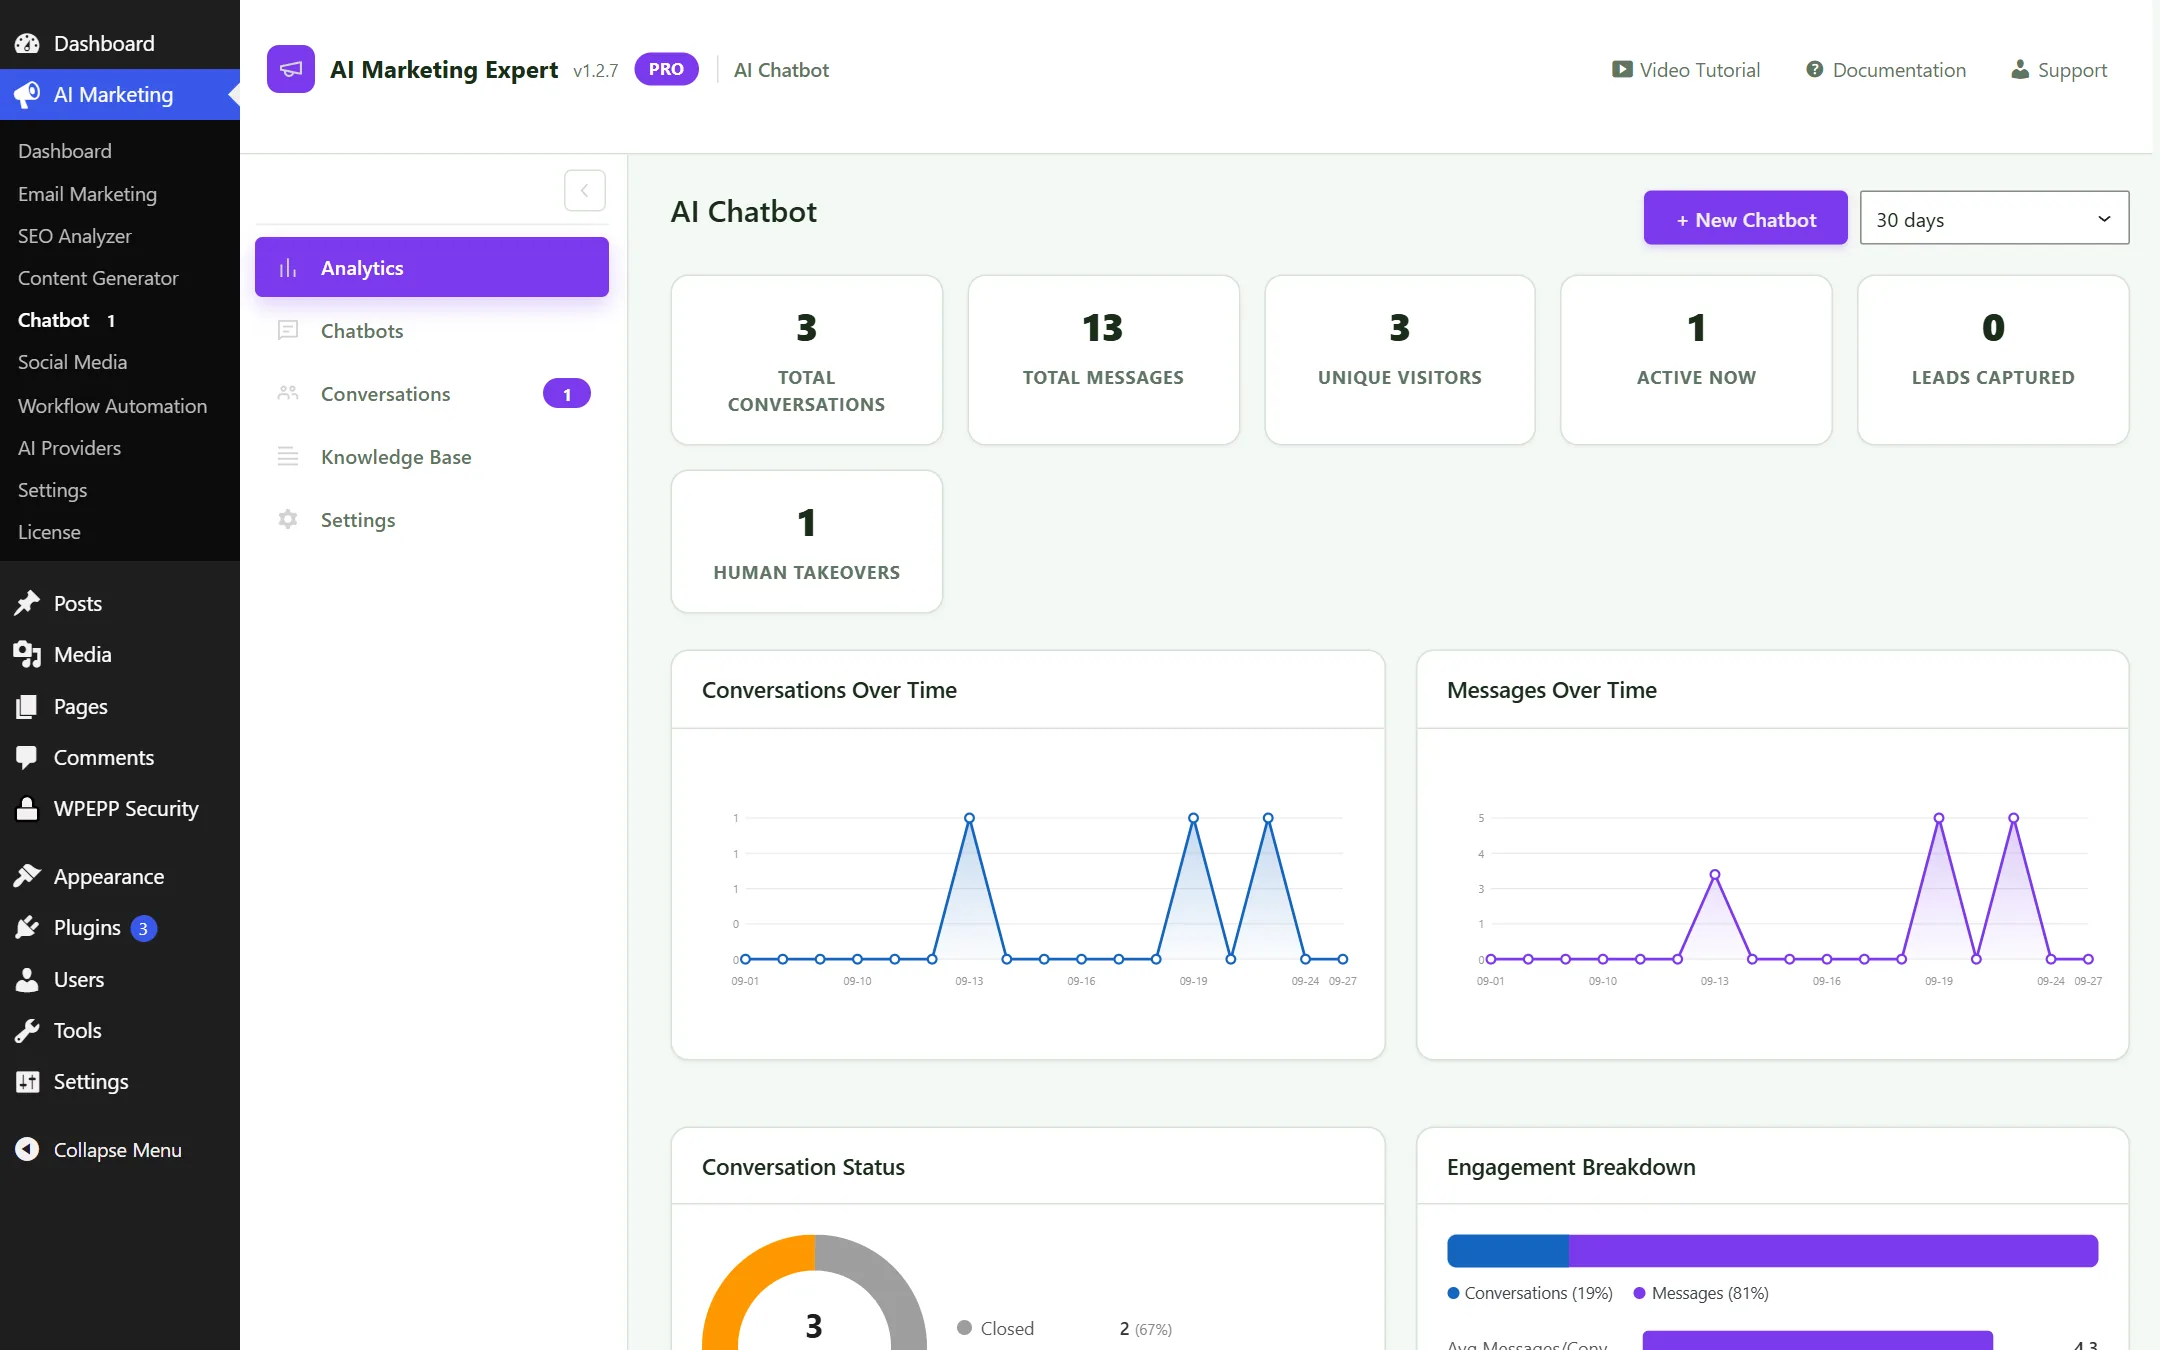This screenshot has height=1350, width=2160.
Task: Click the Chatbots message icon
Action: [x=288, y=330]
